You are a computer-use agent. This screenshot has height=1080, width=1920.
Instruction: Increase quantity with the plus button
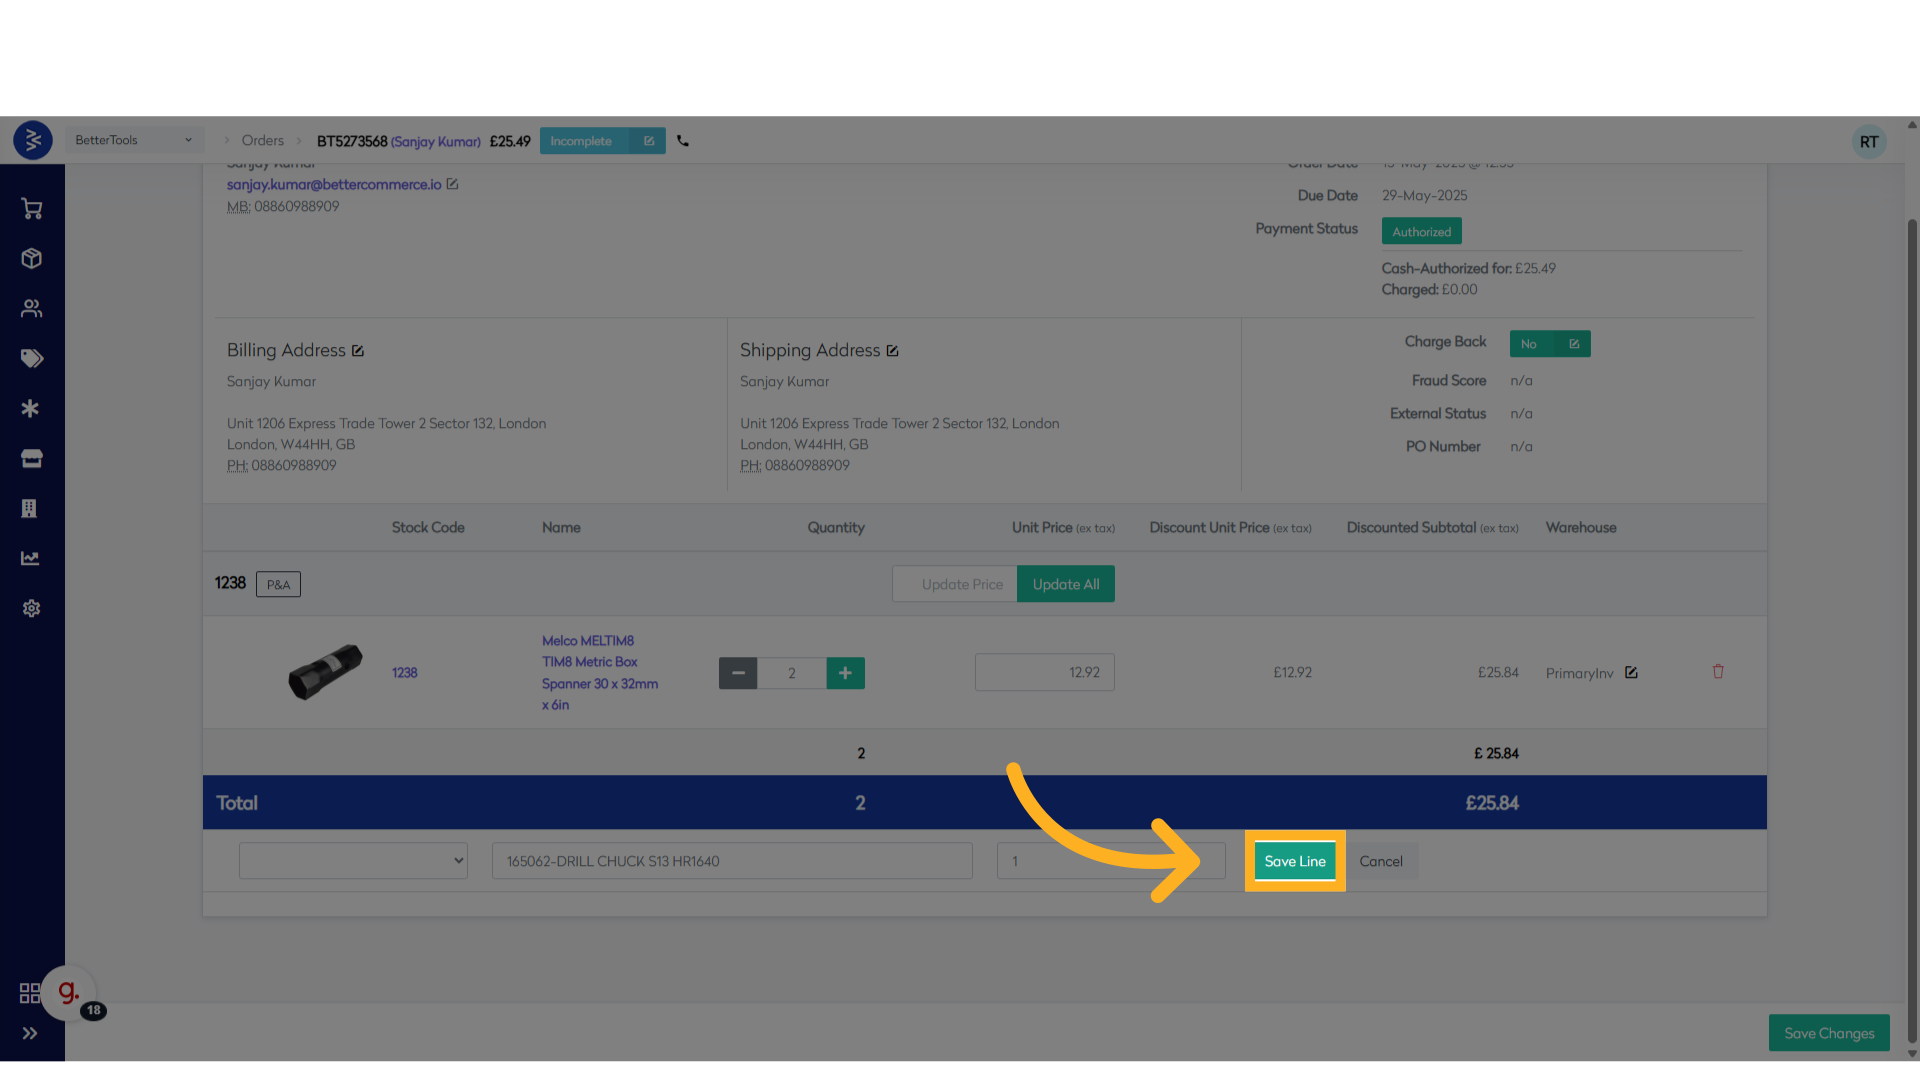[845, 673]
